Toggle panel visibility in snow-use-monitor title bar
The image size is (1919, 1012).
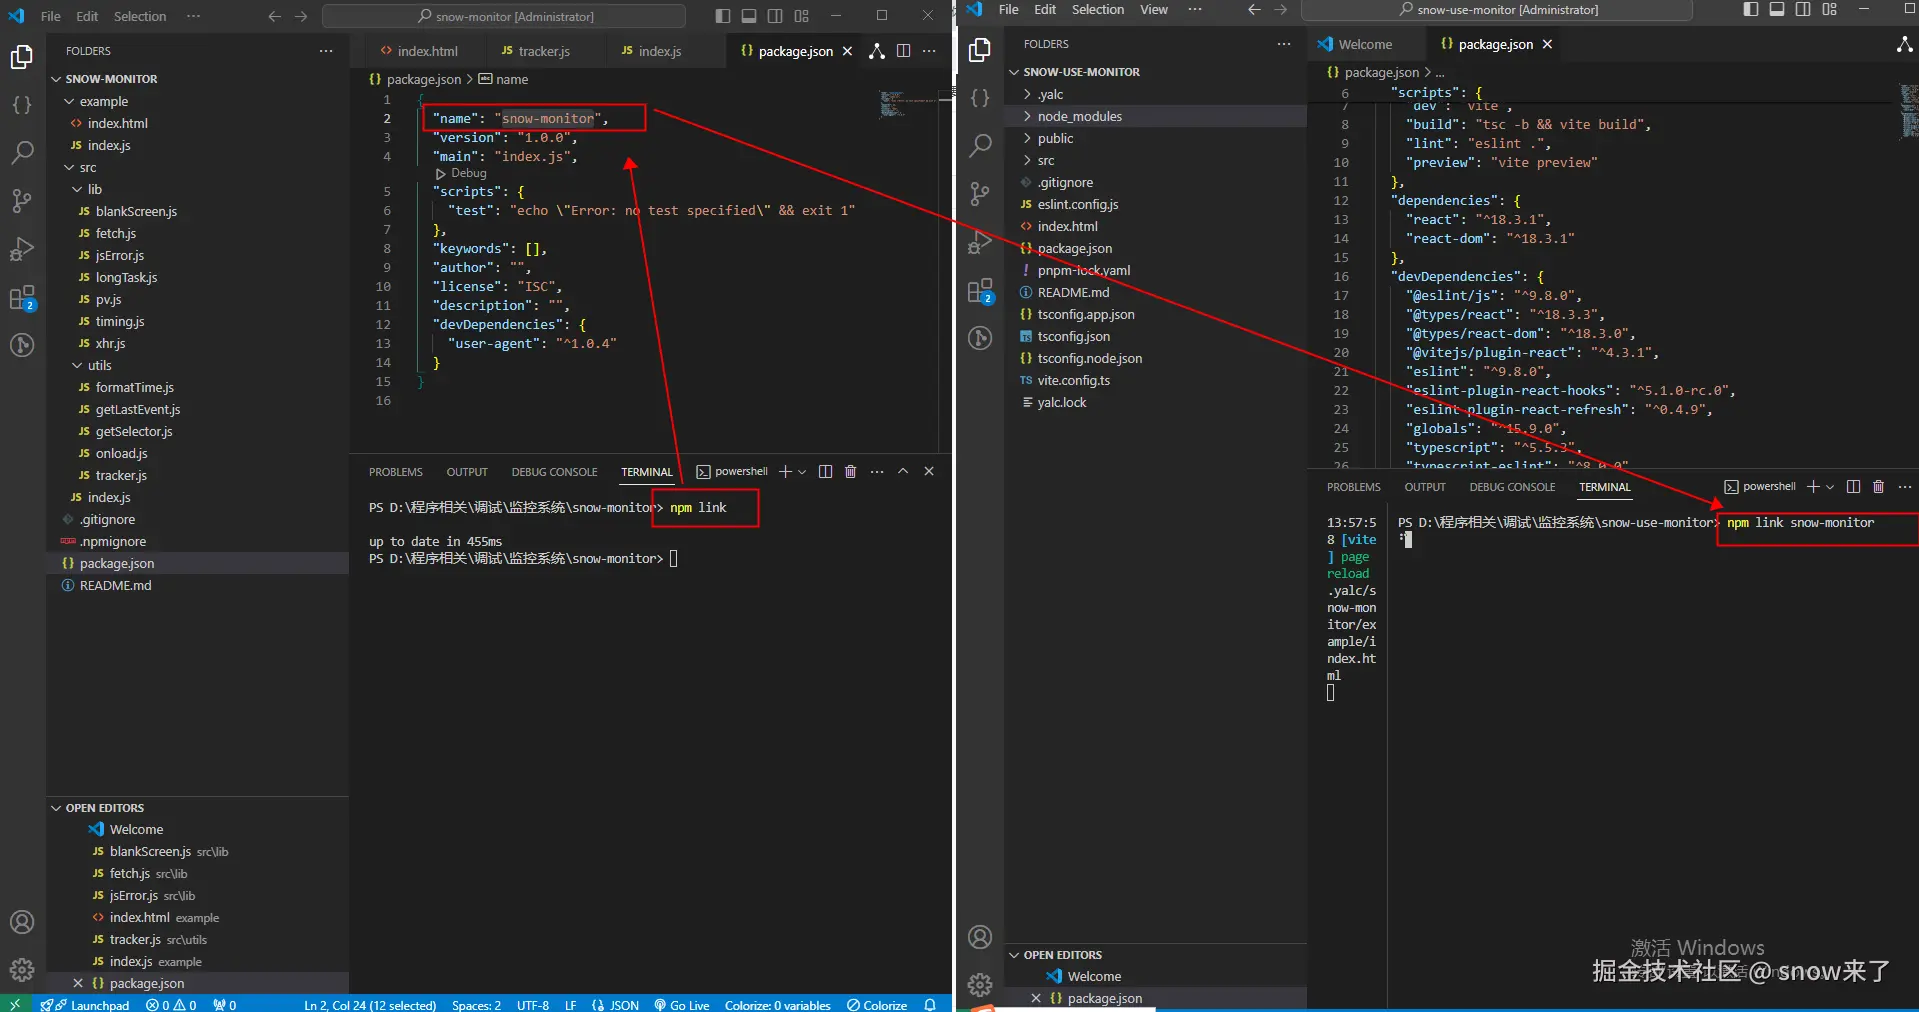[1777, 9]
